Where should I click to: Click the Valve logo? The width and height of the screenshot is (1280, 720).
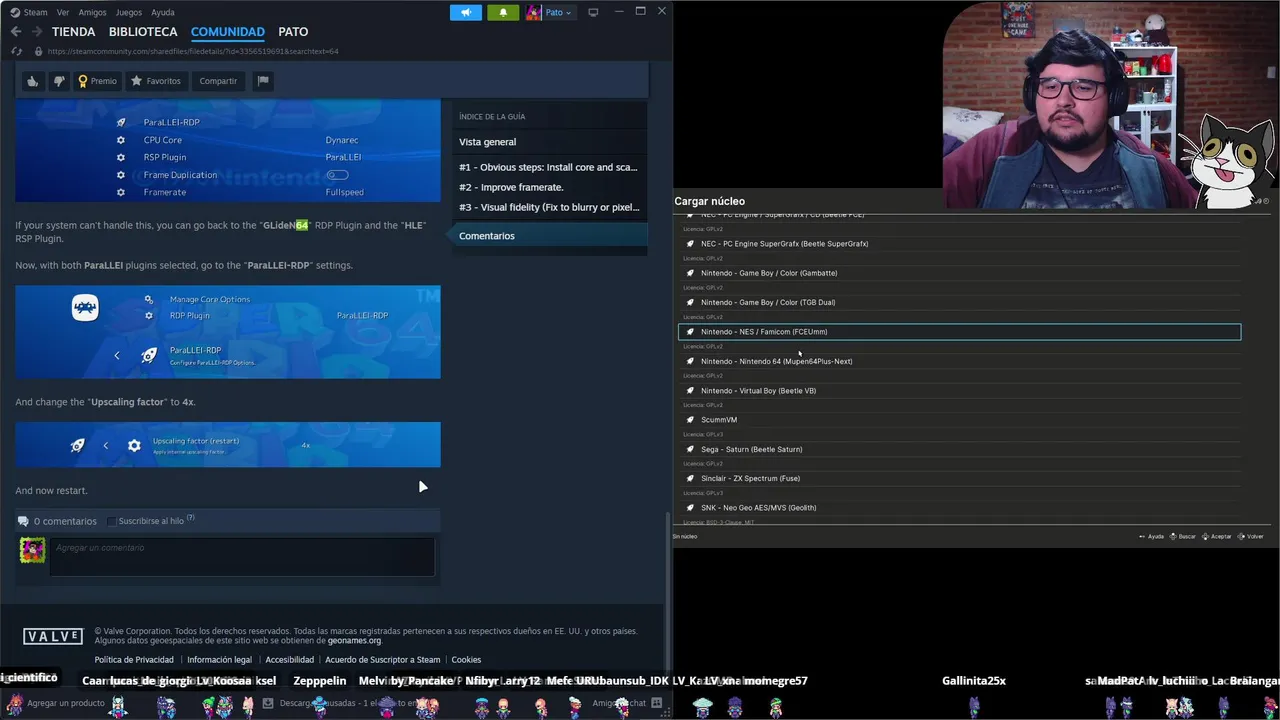pos(53,637)
